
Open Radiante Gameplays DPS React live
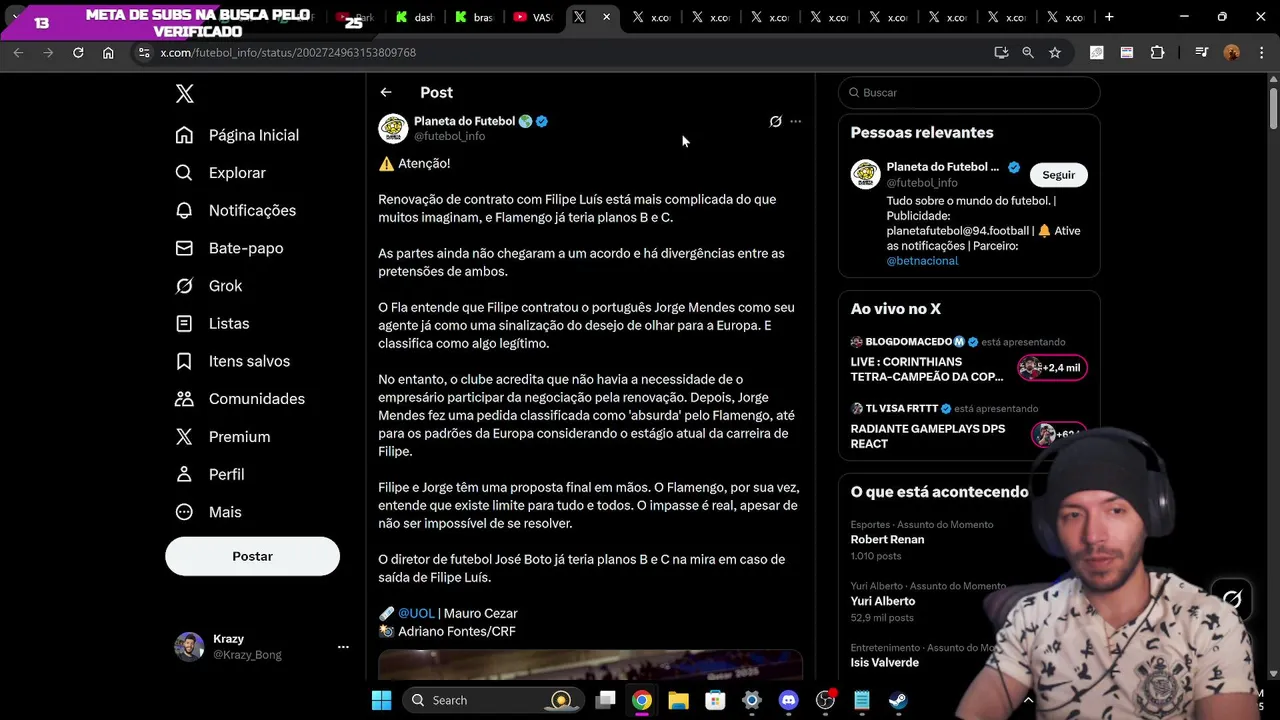point(928,436)
